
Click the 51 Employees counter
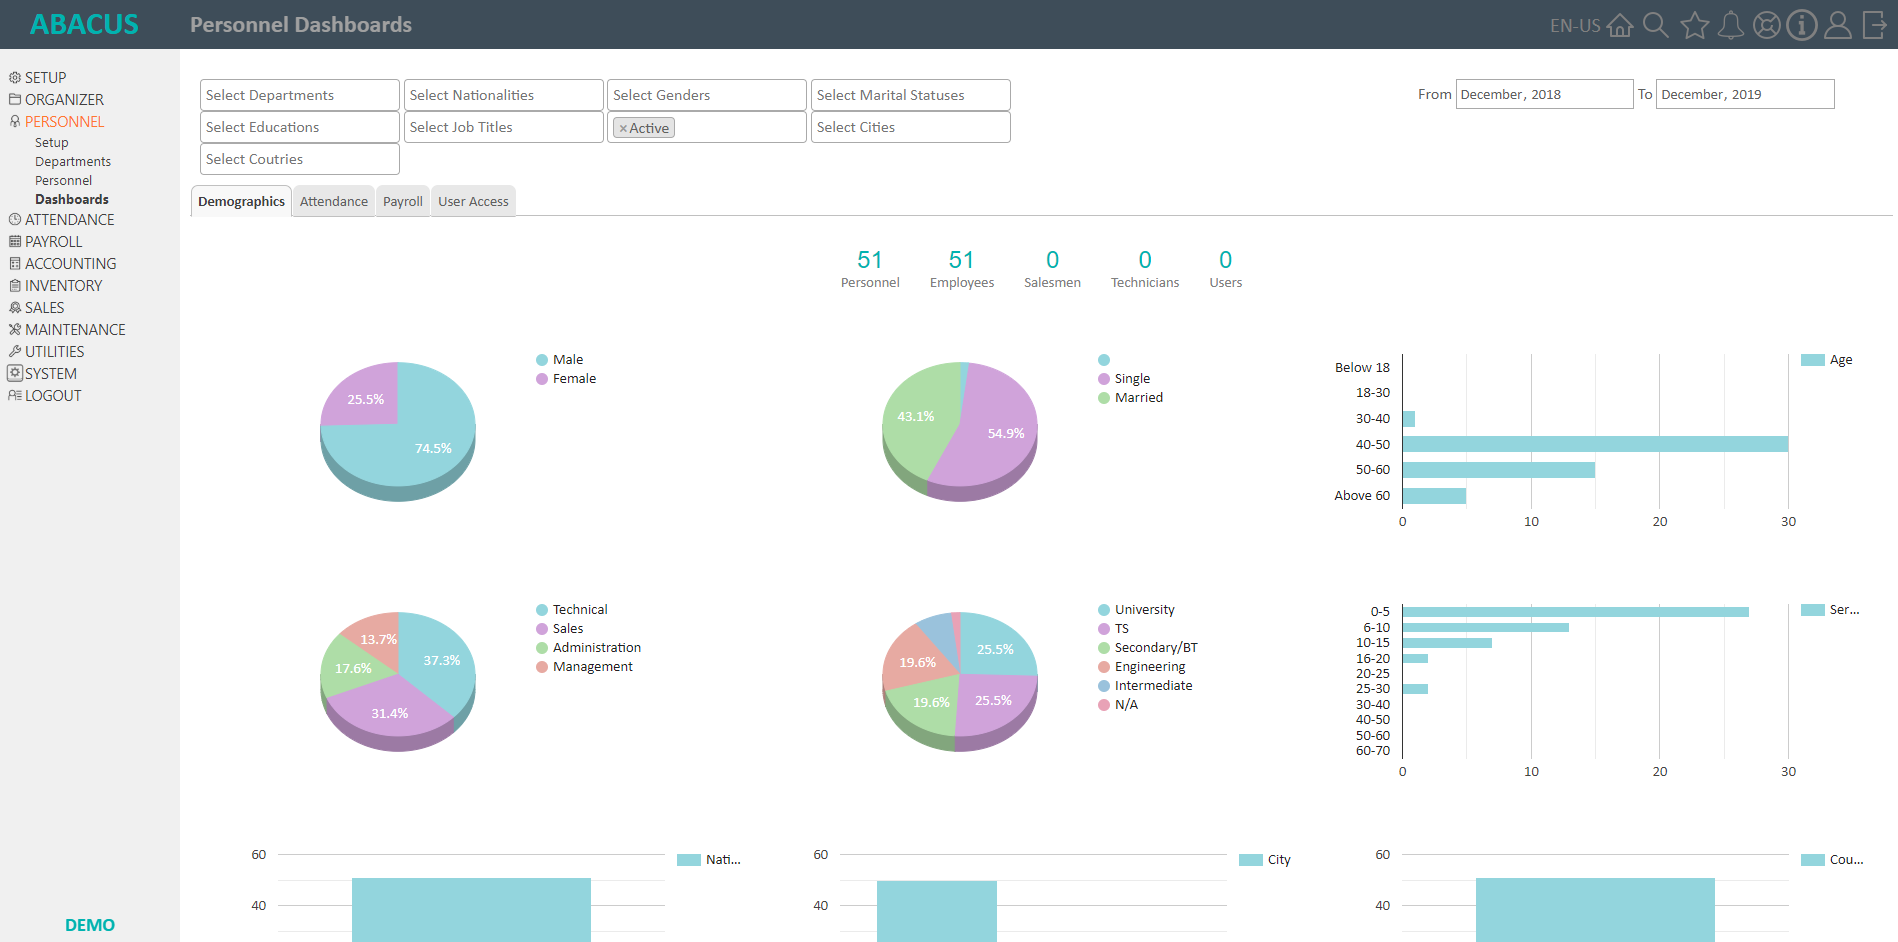(962, 269)
